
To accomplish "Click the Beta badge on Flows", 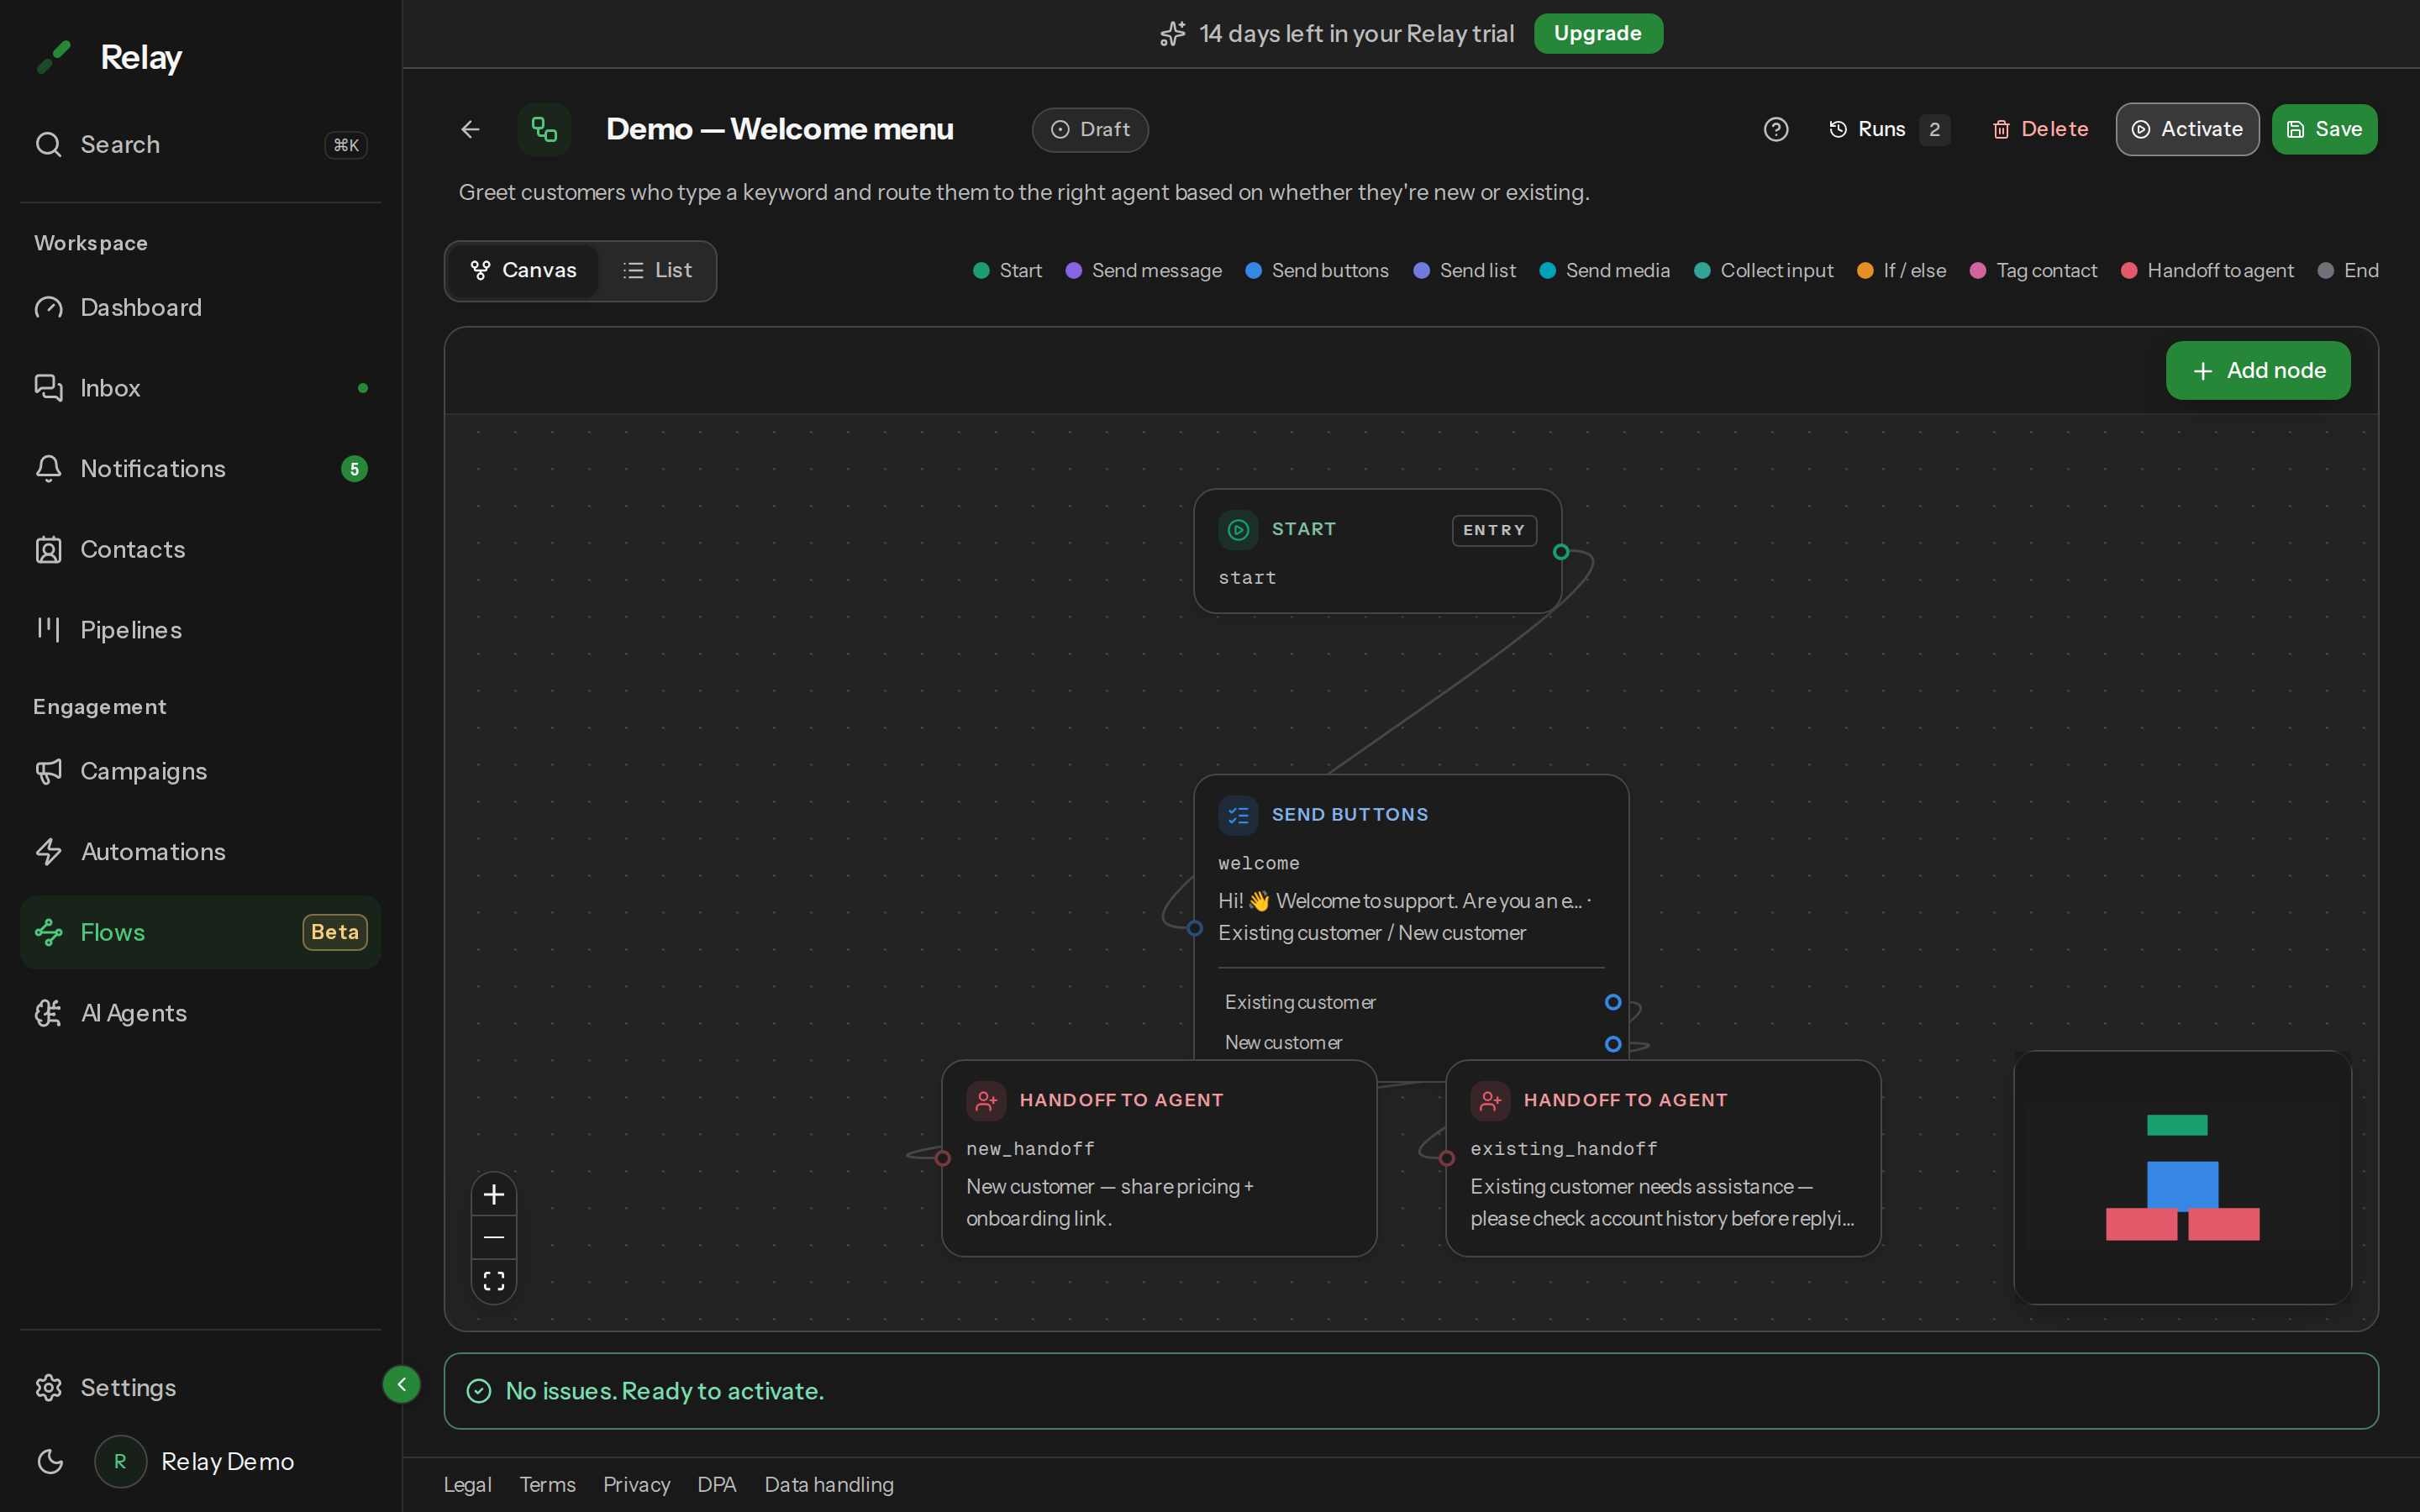I will point(335,932).
